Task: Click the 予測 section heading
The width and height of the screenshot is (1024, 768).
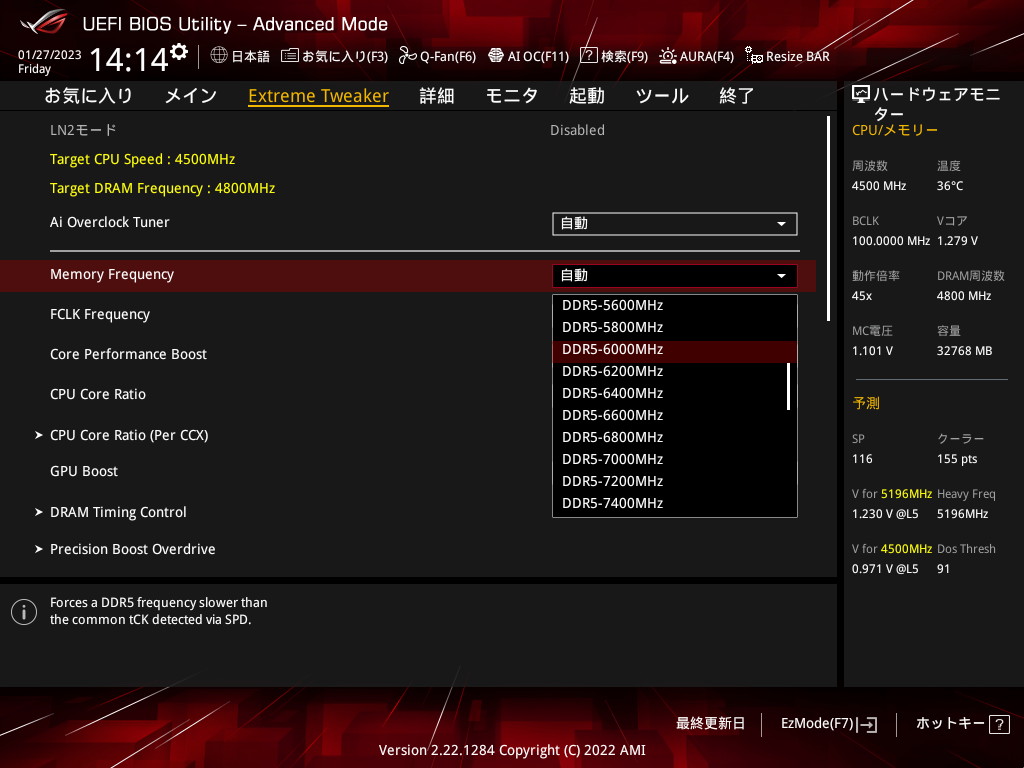Action: 866,404
